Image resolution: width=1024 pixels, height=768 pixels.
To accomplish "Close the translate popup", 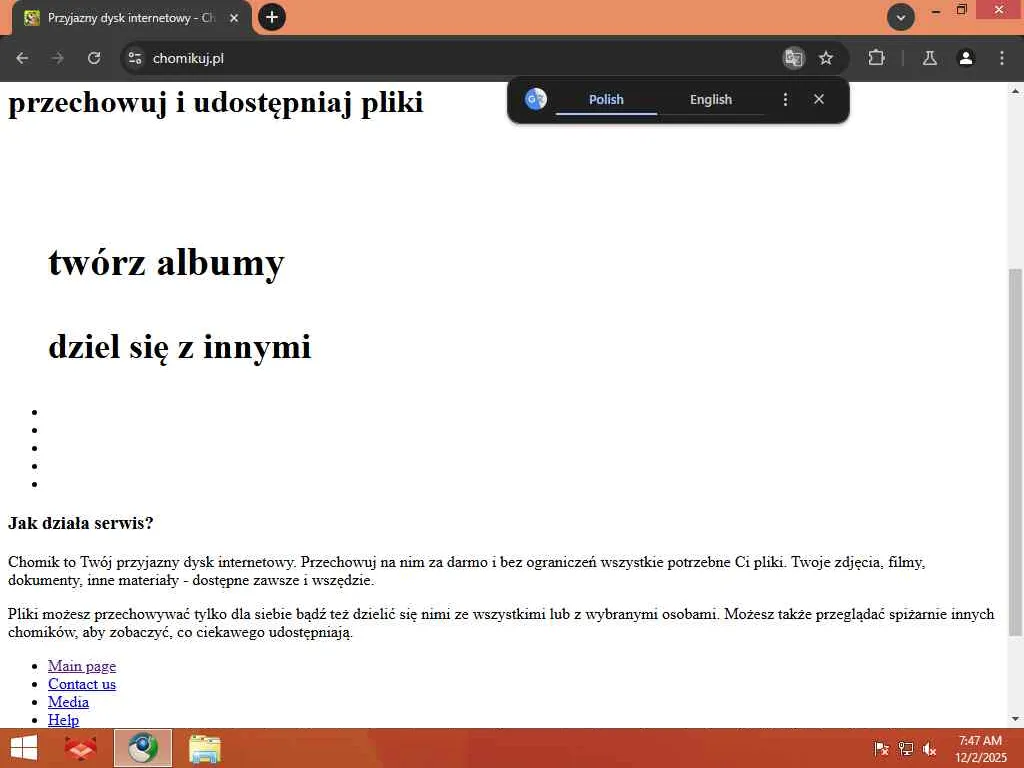I will coord(819,99).
